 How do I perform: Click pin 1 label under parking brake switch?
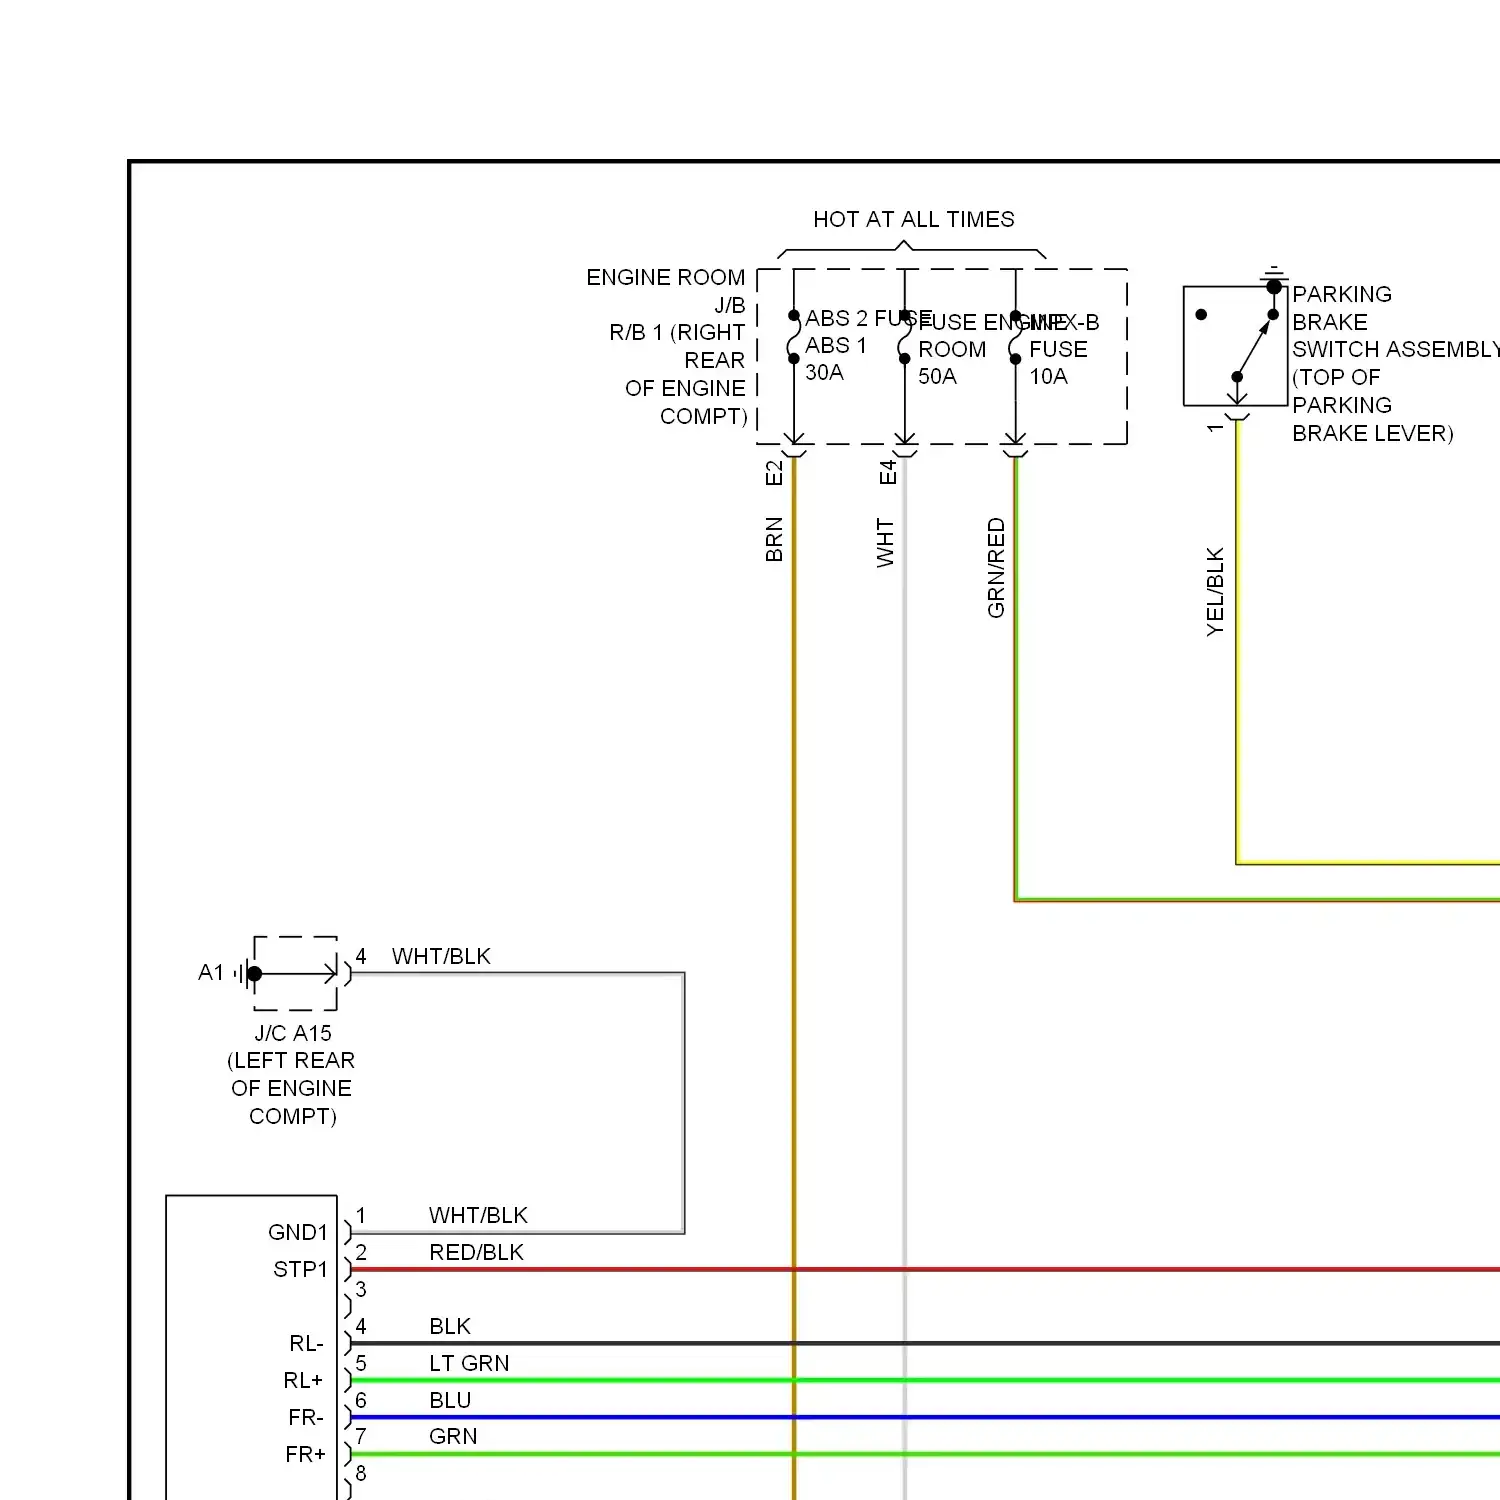1215,428
